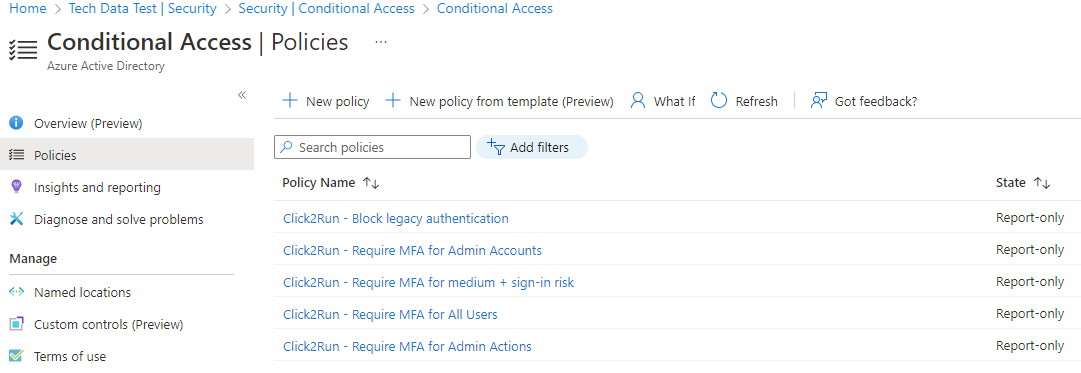
Task: Click Diagnose and solve problems wrench icon
Action: pos(16,219)
